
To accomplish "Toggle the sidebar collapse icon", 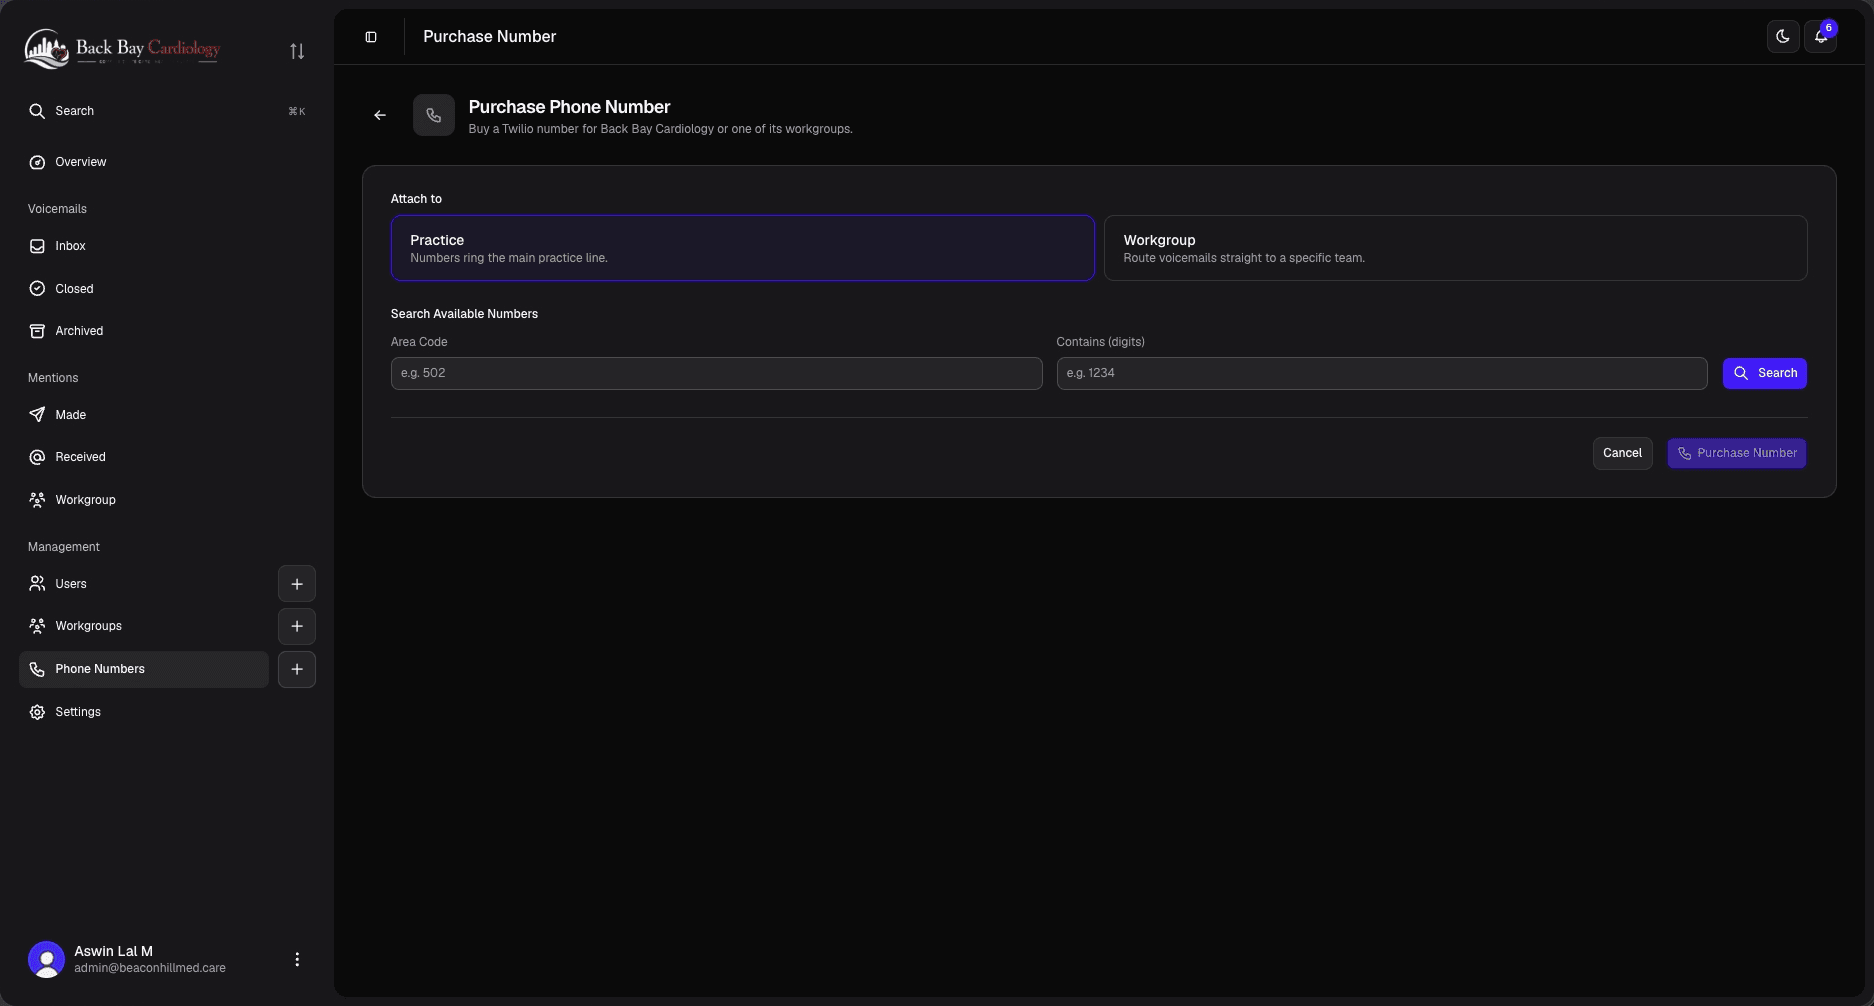I will 371,37.
